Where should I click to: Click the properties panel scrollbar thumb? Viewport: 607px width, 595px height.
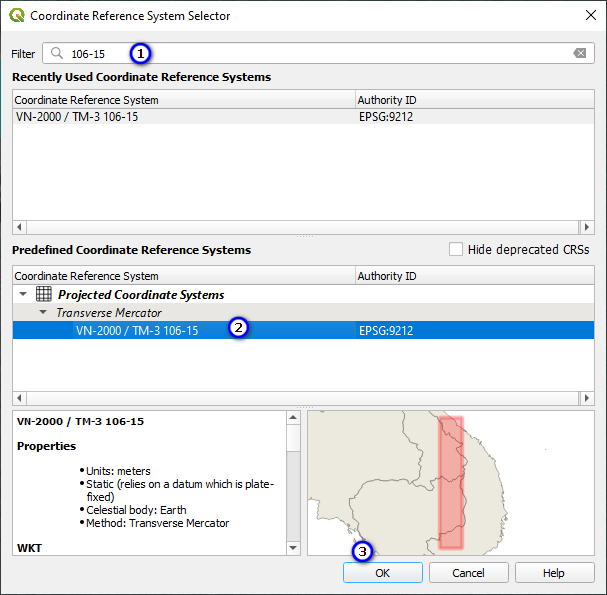[293, 437]
